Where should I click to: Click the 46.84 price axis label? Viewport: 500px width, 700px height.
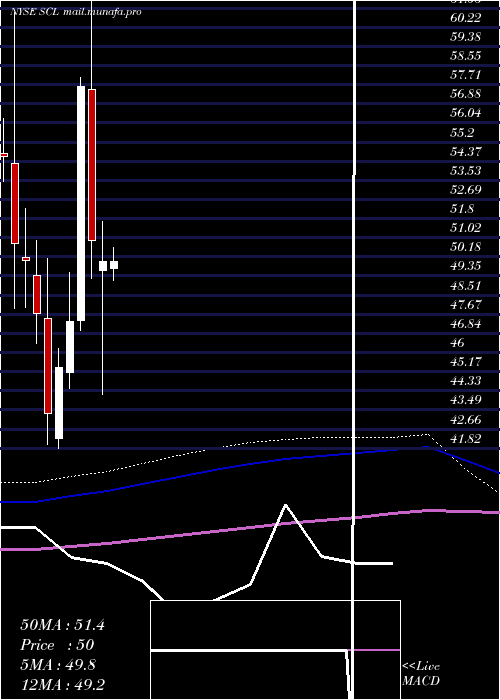[x=465, y=324]
